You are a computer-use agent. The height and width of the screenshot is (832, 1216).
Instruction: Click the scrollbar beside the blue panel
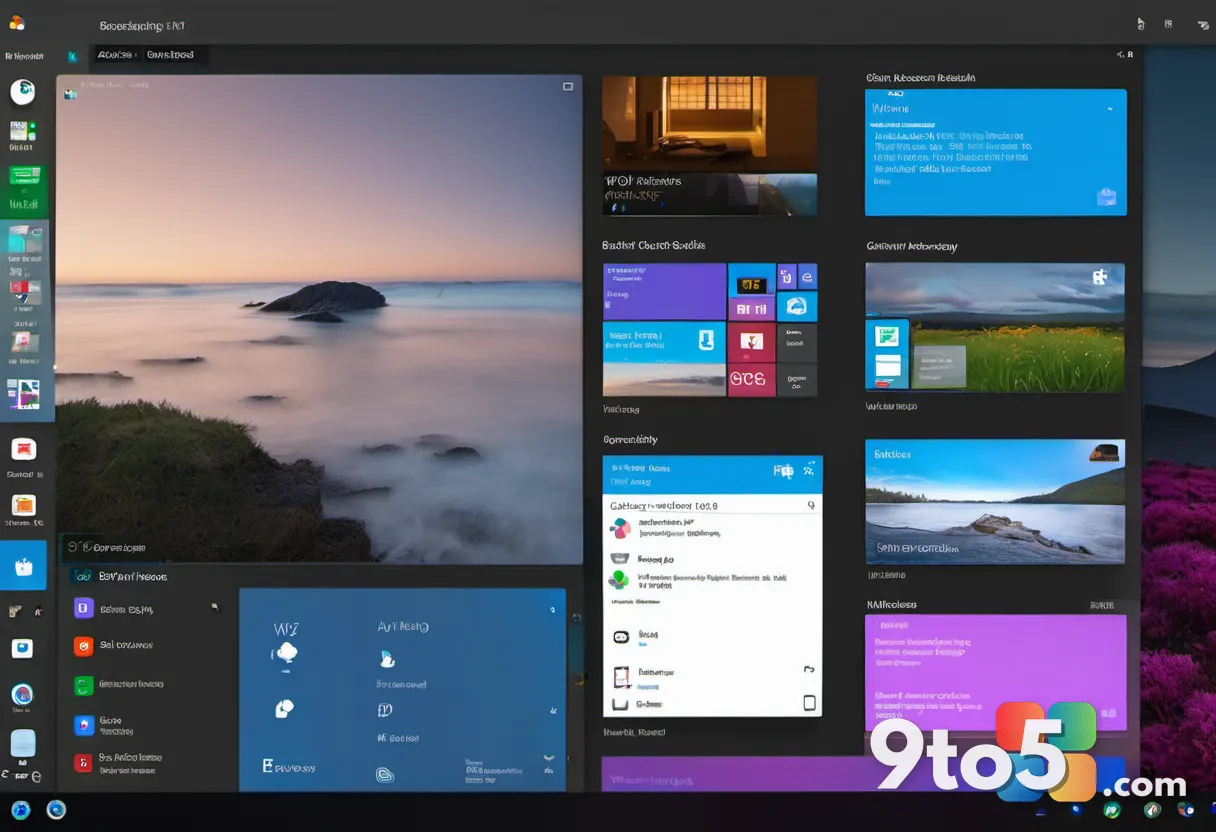click(575, 651)
